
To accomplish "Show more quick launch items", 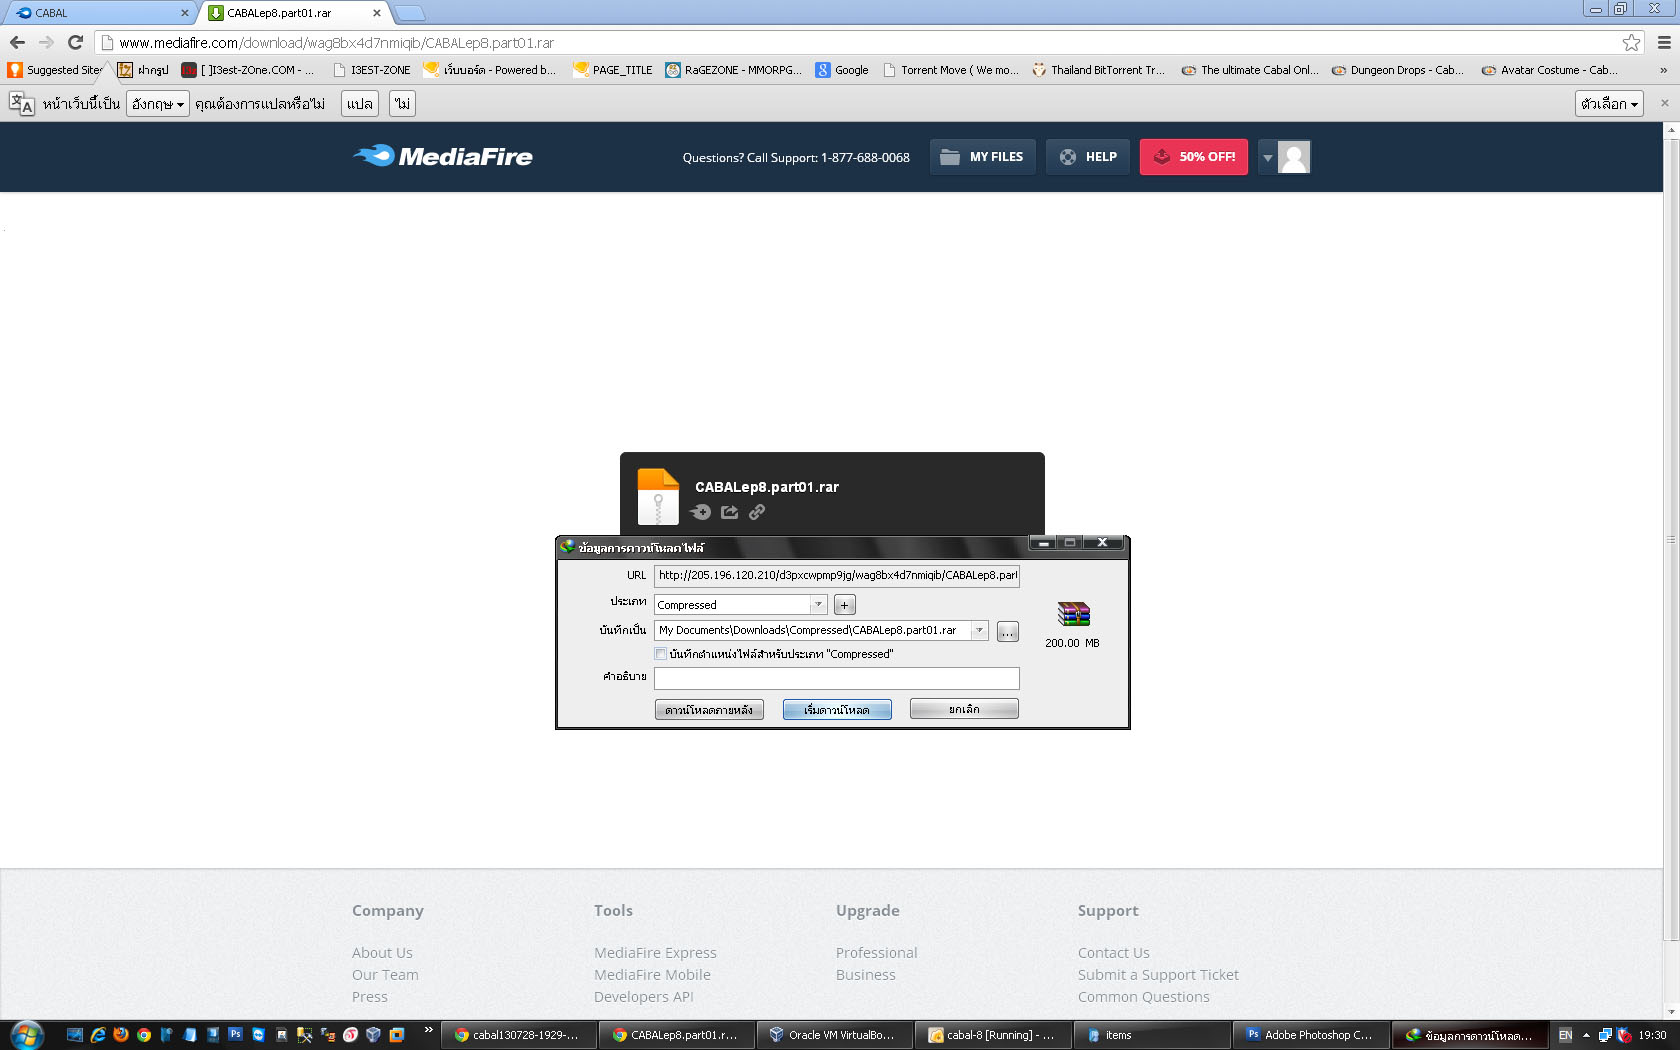I will click(x=429, y=1030).
